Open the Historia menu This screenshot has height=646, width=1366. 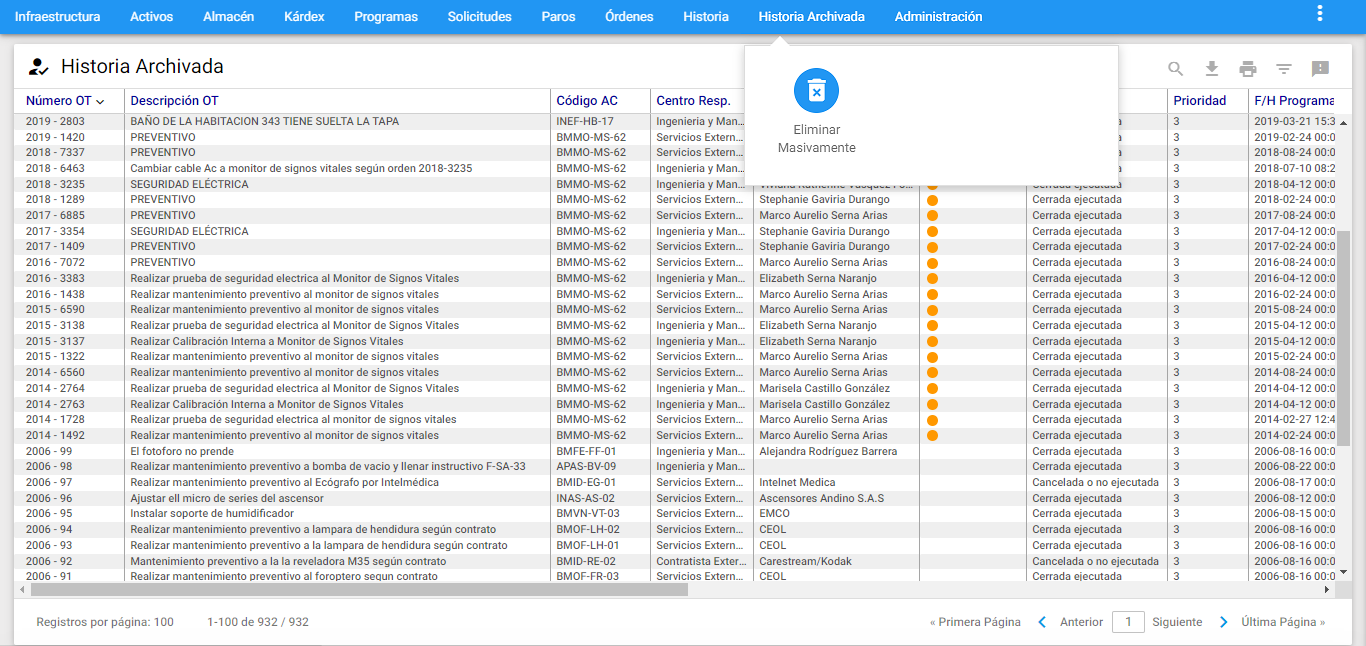click(x=706, y=17)
